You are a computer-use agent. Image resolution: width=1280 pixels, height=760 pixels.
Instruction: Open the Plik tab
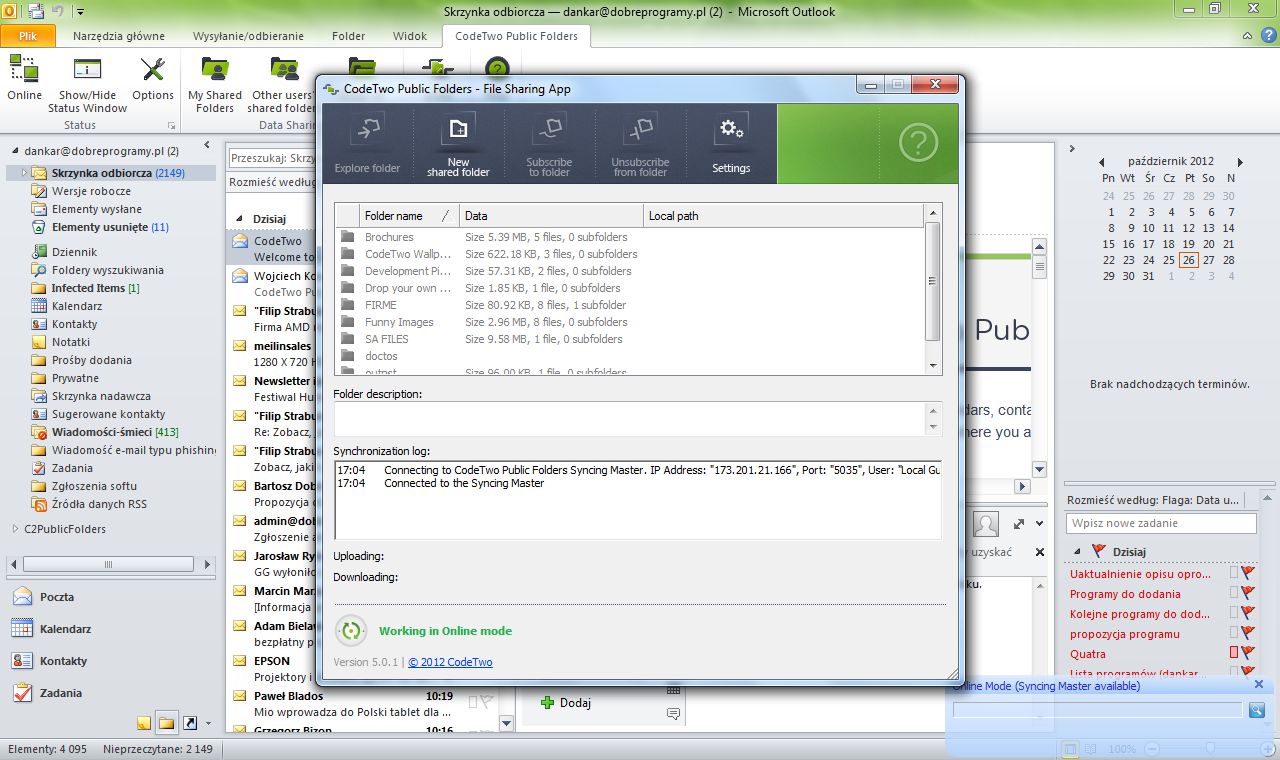pyautogui.click(x=28, y=36)
